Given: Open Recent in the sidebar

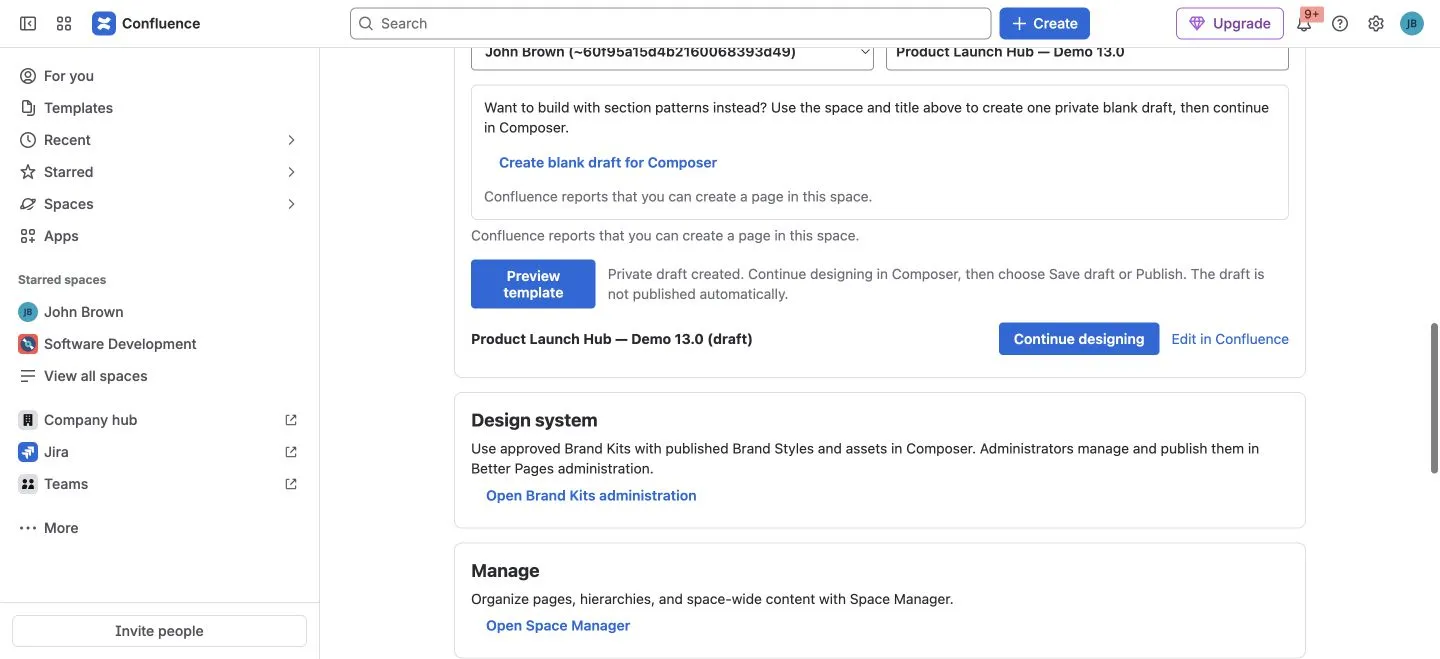Looking at the screenshot, I should [159, 140].
